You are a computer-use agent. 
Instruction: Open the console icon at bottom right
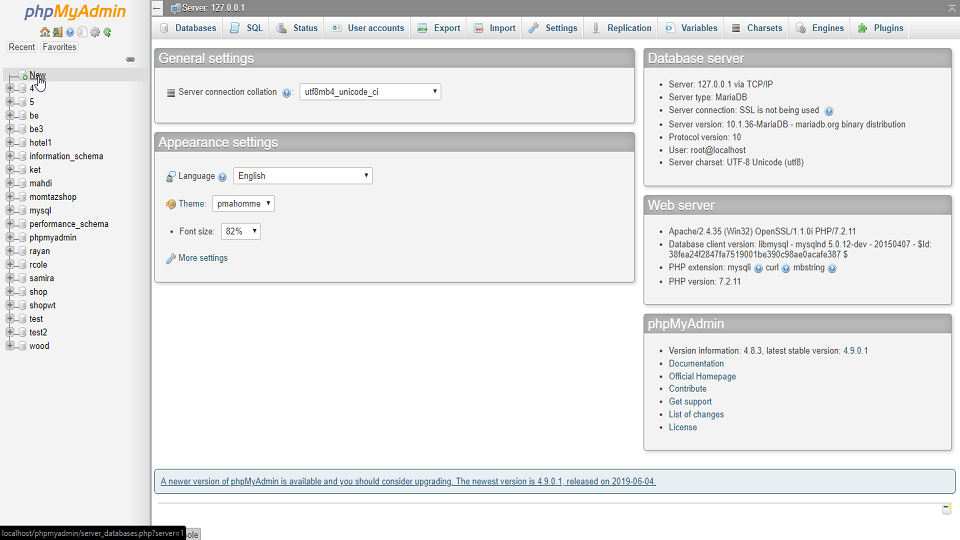[947, 509]
